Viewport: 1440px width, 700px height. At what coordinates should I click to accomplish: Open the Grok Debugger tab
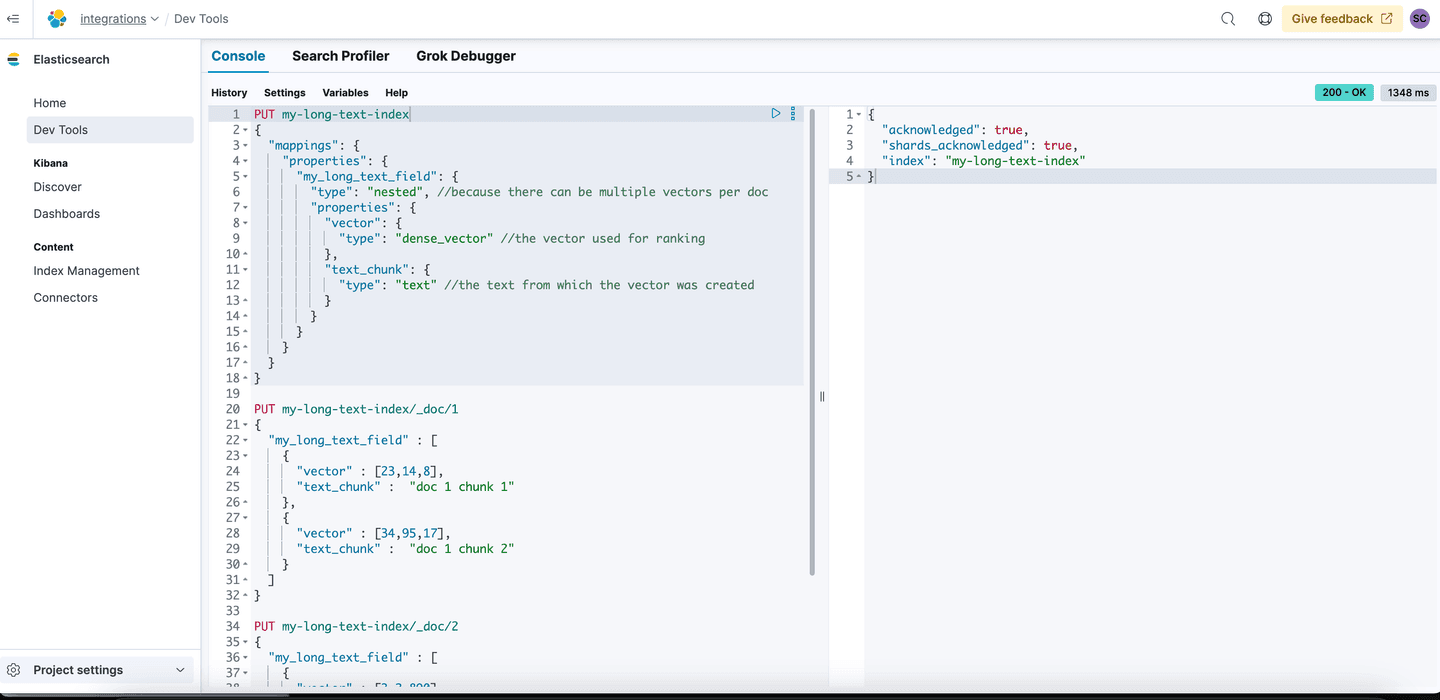pos(466,56)
